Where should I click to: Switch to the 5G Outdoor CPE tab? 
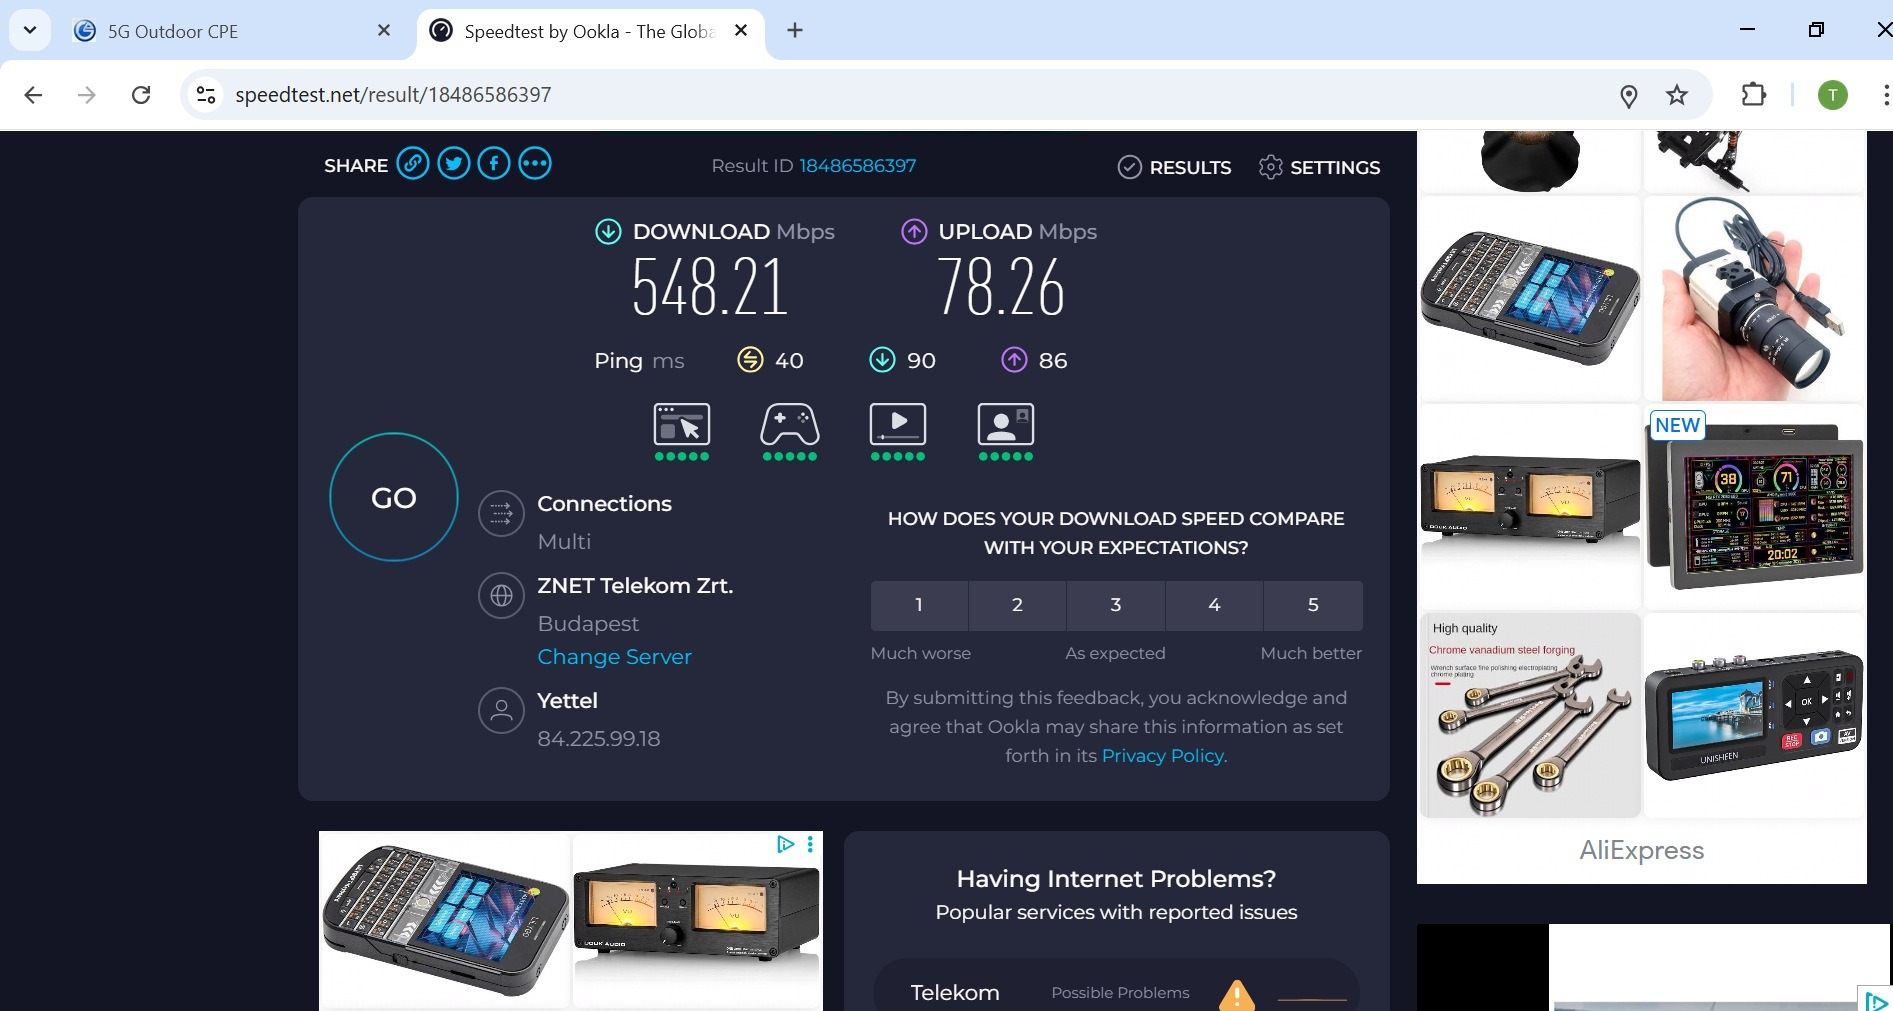click(x=232, y=31)
